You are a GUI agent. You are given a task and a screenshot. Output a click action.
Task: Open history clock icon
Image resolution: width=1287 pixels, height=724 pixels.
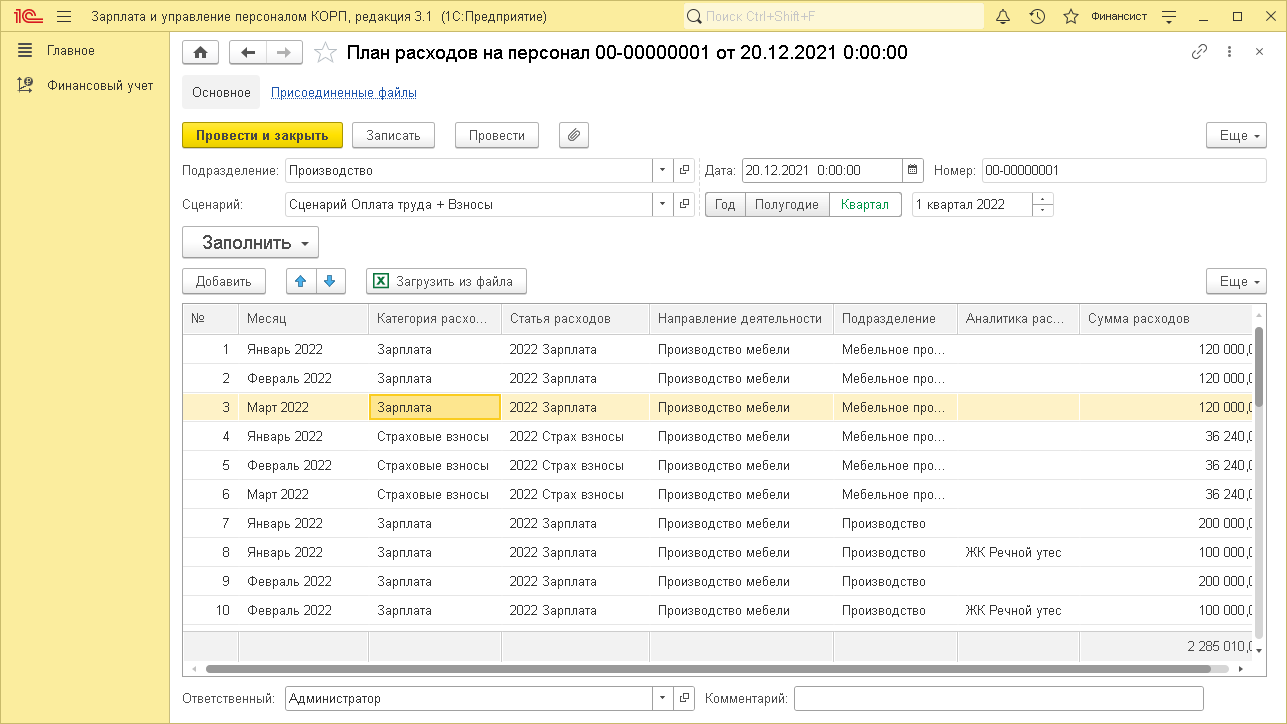tap(1037, 17)
